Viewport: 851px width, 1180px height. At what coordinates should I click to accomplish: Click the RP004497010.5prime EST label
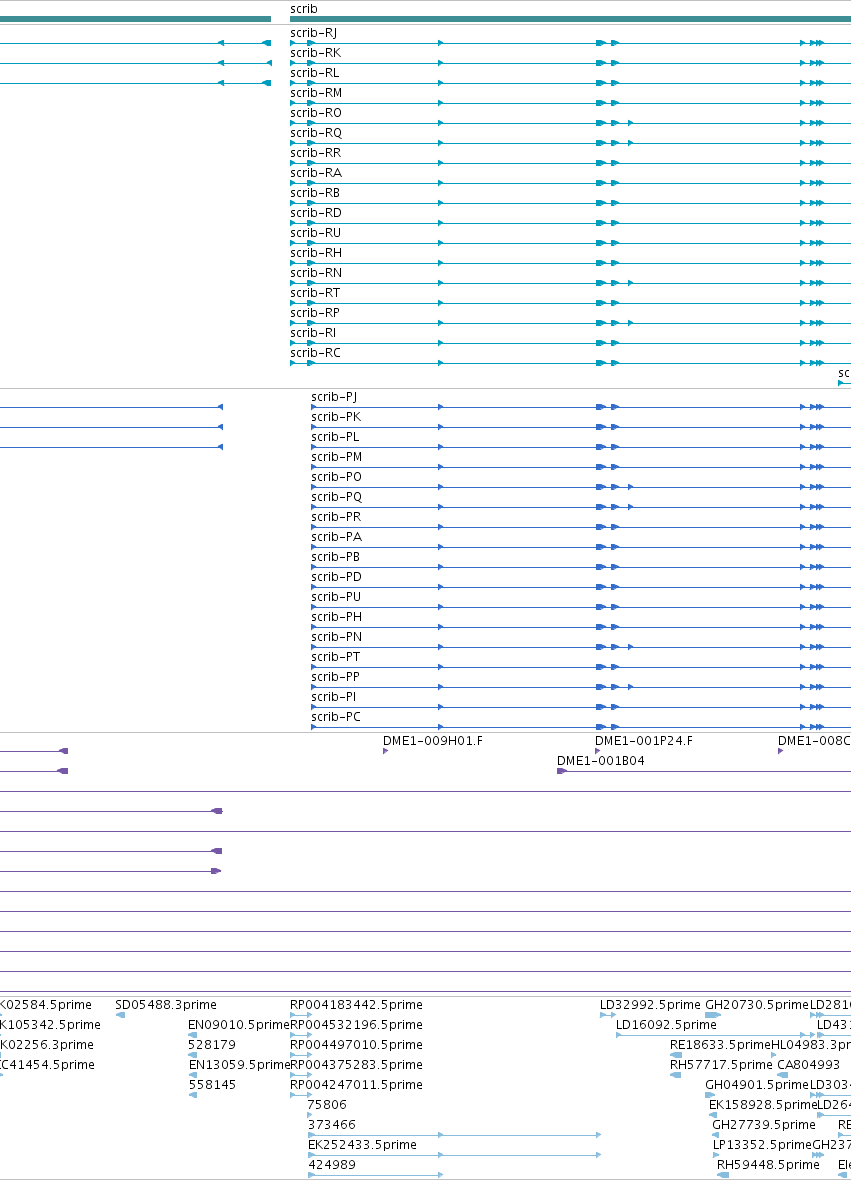click(357, 1045)
